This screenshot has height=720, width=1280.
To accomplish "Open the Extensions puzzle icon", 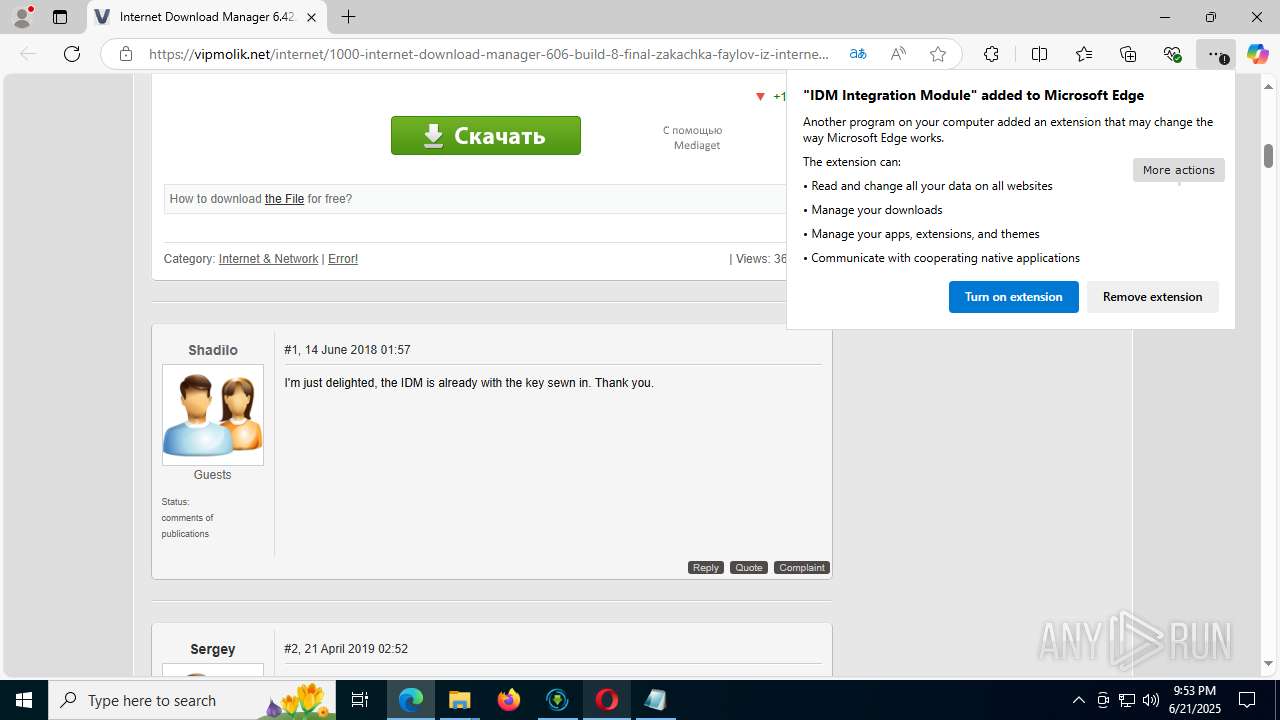I will (x=991, y=54).
